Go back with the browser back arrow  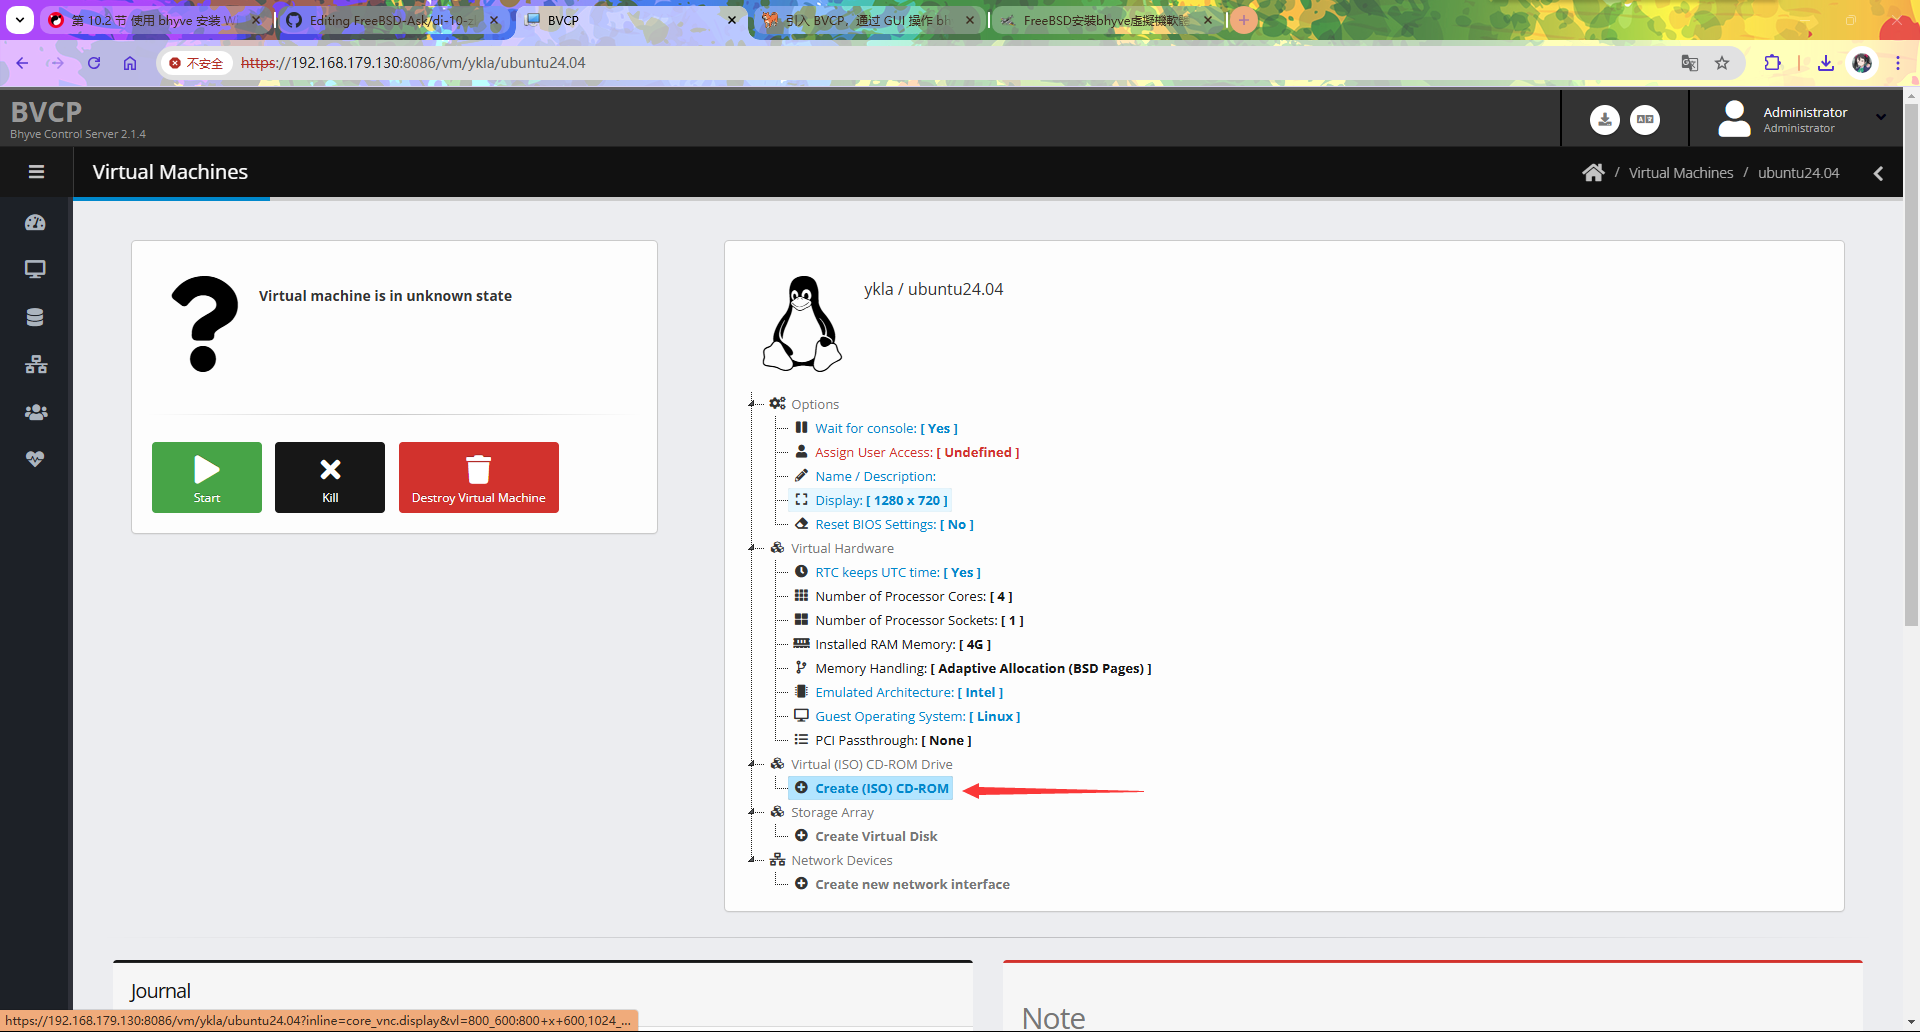(22, 63)
